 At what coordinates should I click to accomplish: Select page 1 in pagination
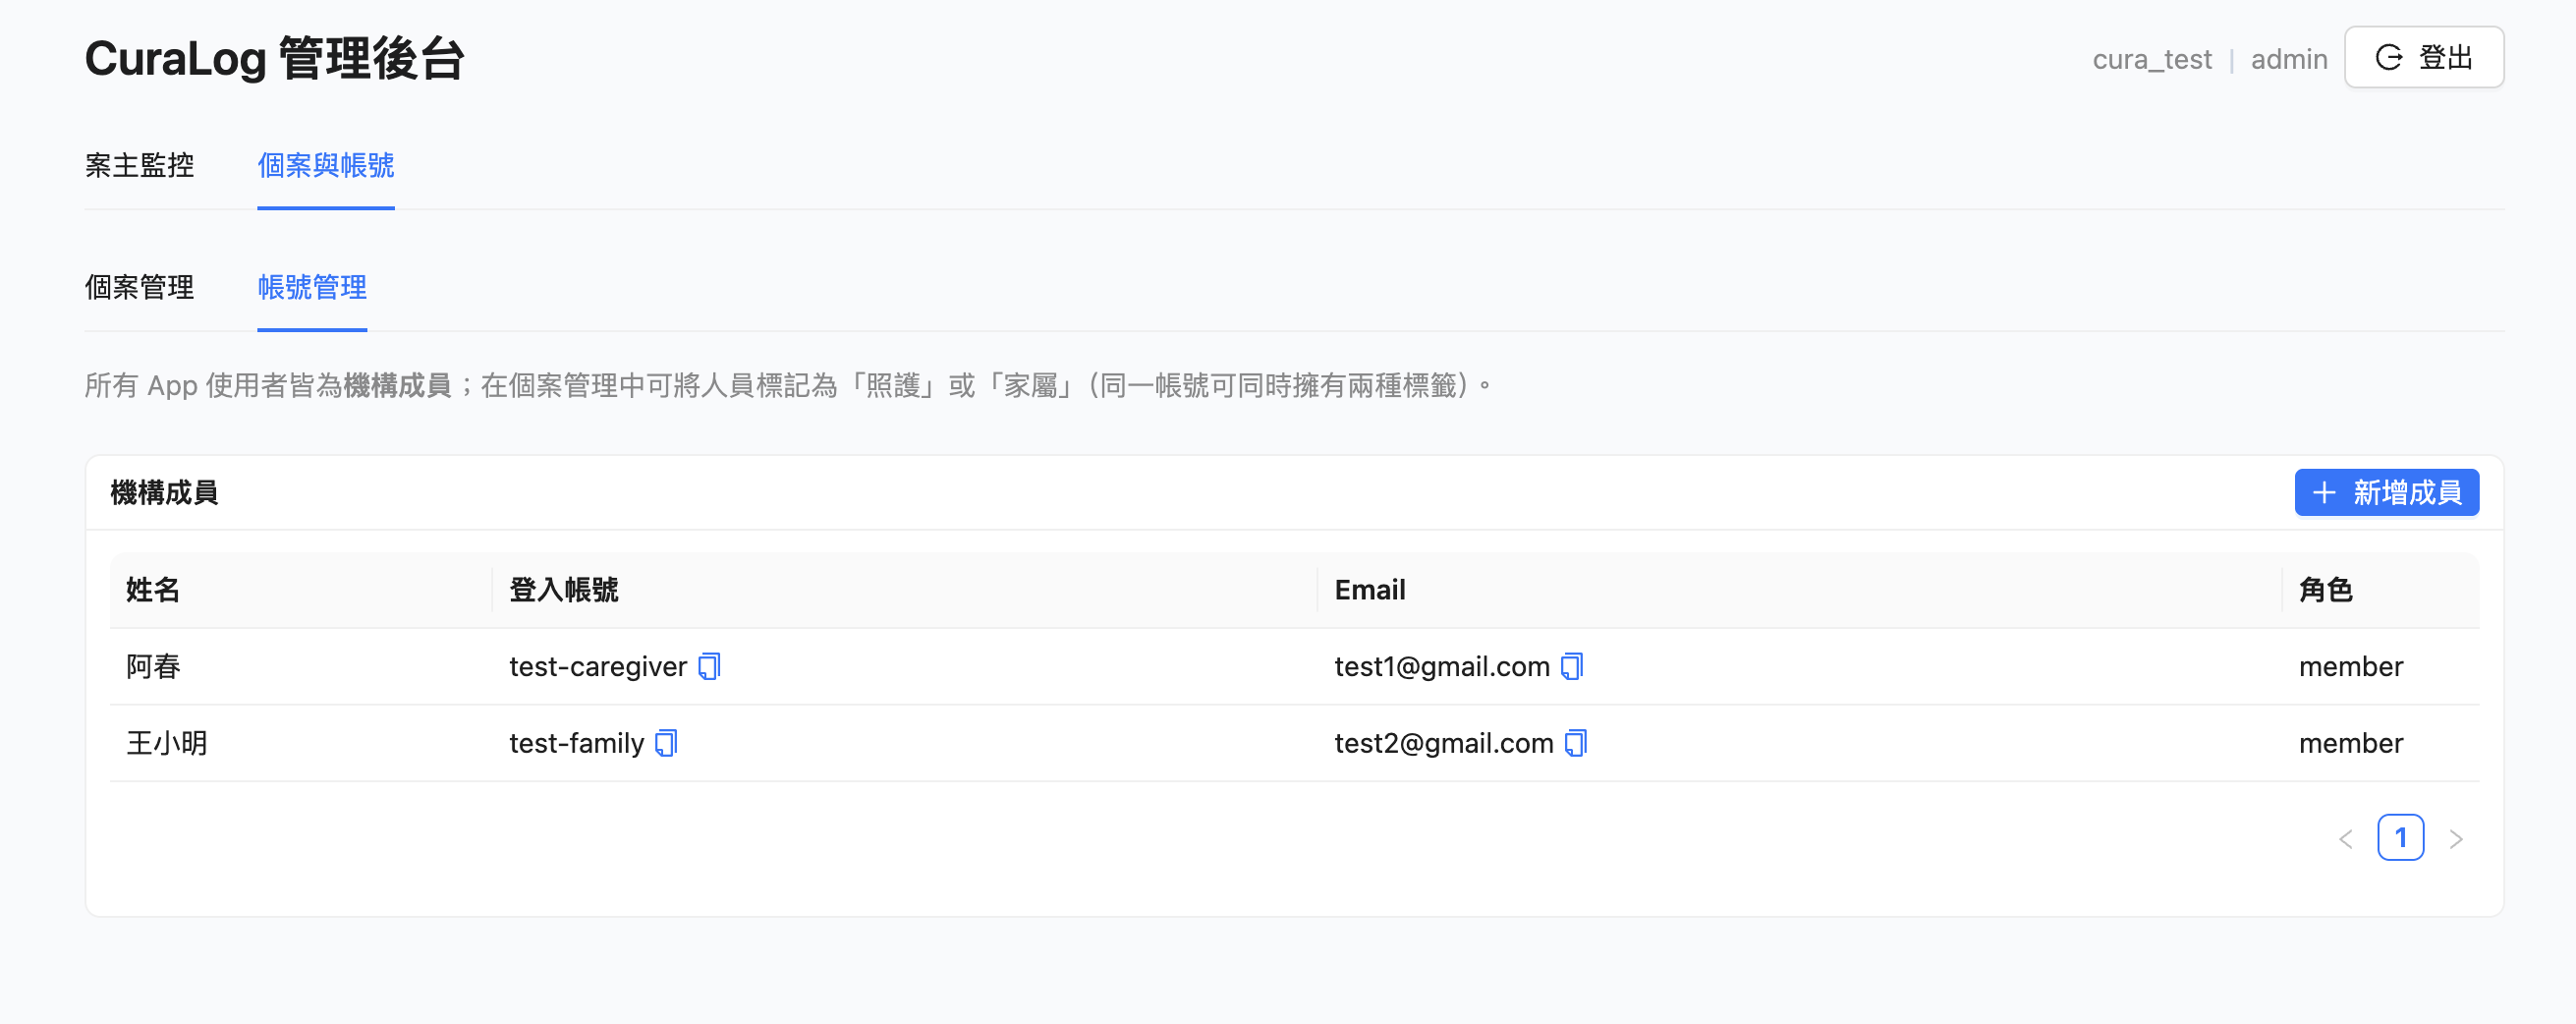(x=2400, y=838)
